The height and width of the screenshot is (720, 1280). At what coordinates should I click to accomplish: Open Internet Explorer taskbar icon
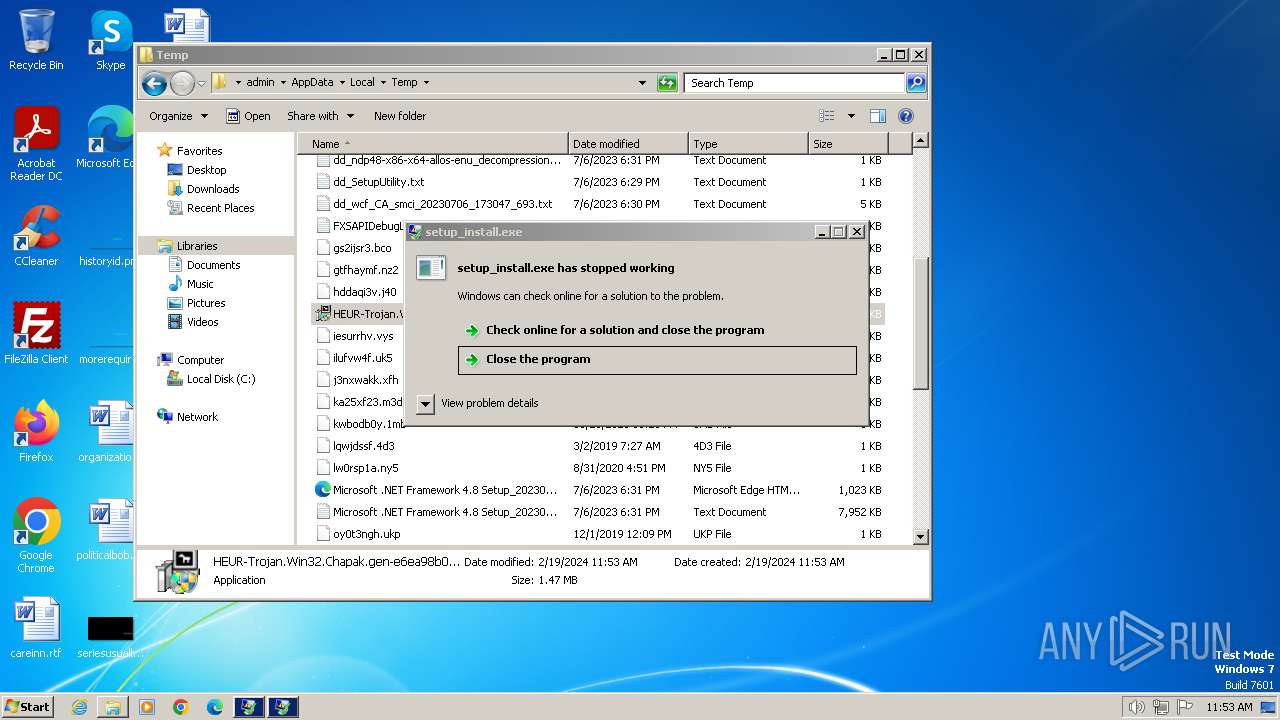[x=79, y=707]
